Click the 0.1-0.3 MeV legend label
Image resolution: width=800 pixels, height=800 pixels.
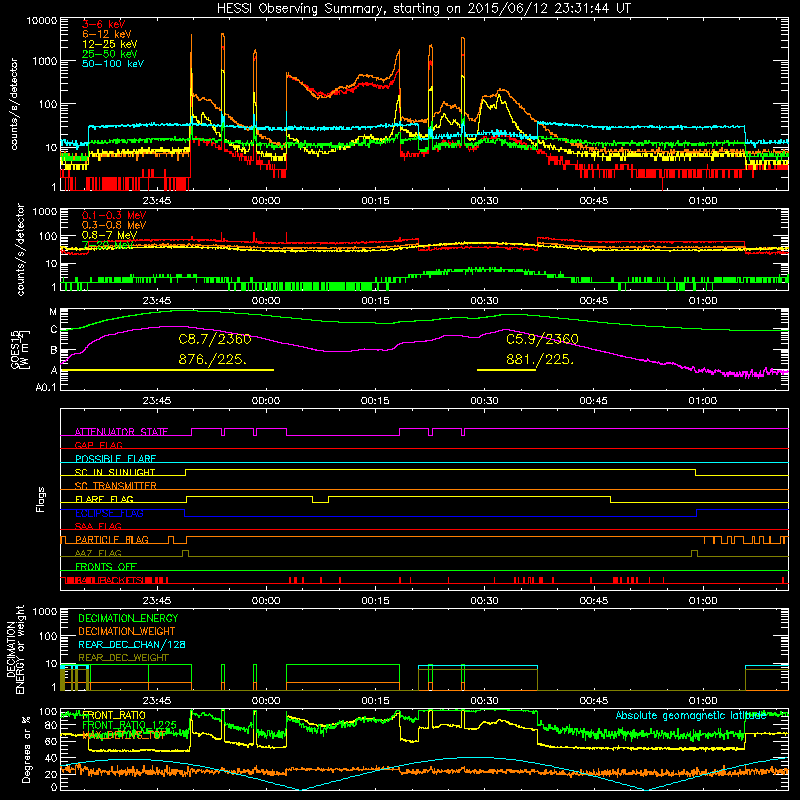[x=114, y=215]
